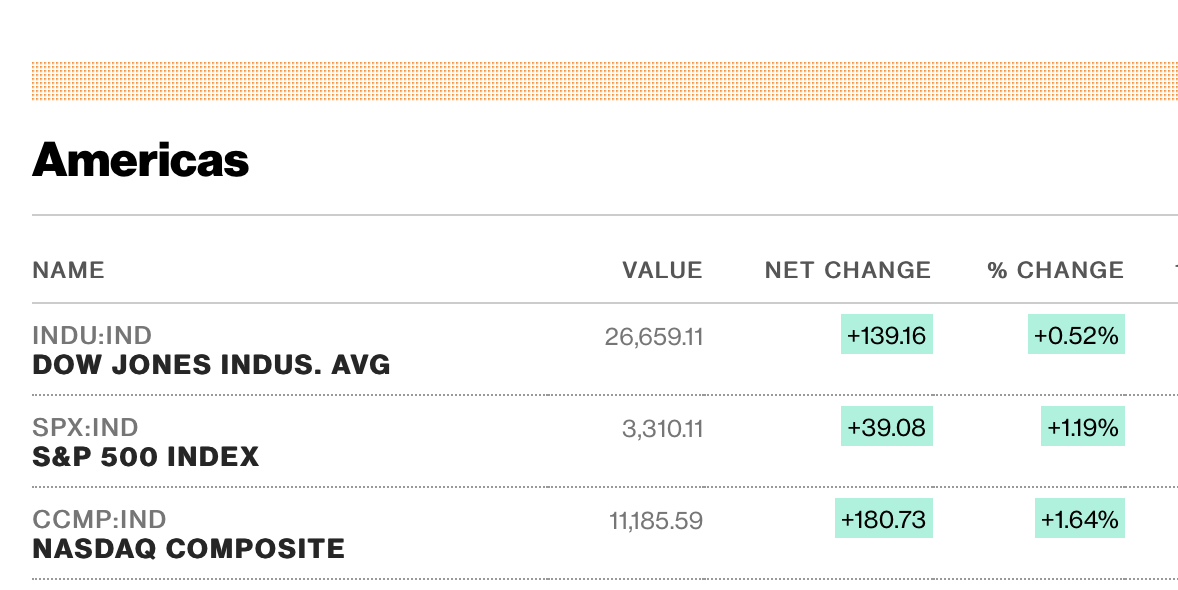
Task: Open the NASDAQ COMPOSITE link
Action: [x=189, y=549]
